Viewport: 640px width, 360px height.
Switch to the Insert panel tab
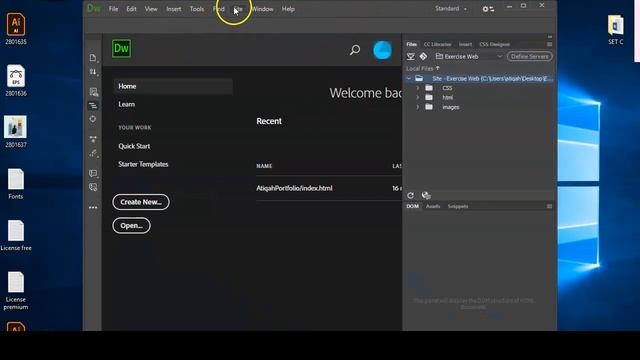(465, 44)
